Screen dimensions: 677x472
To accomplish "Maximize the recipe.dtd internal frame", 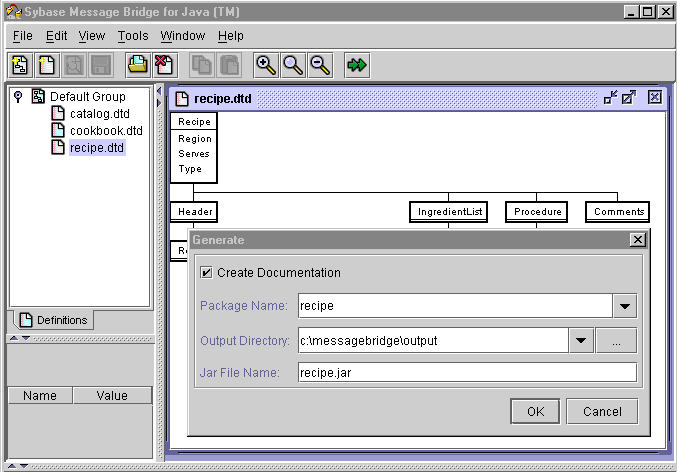I will 629,97.
